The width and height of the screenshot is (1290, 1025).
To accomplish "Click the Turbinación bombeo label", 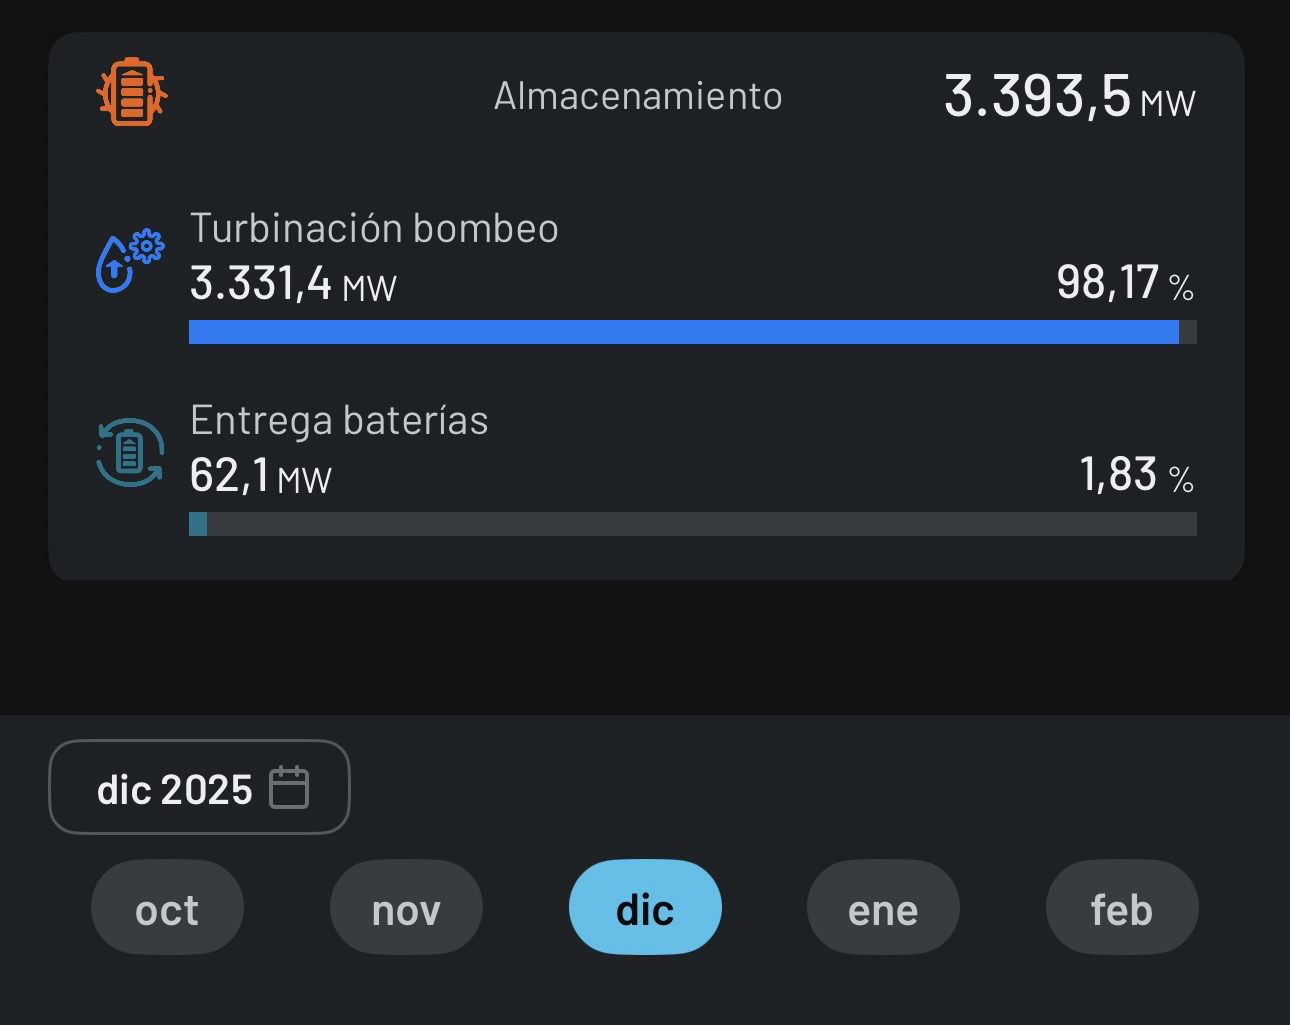I will tap(374, 228).
